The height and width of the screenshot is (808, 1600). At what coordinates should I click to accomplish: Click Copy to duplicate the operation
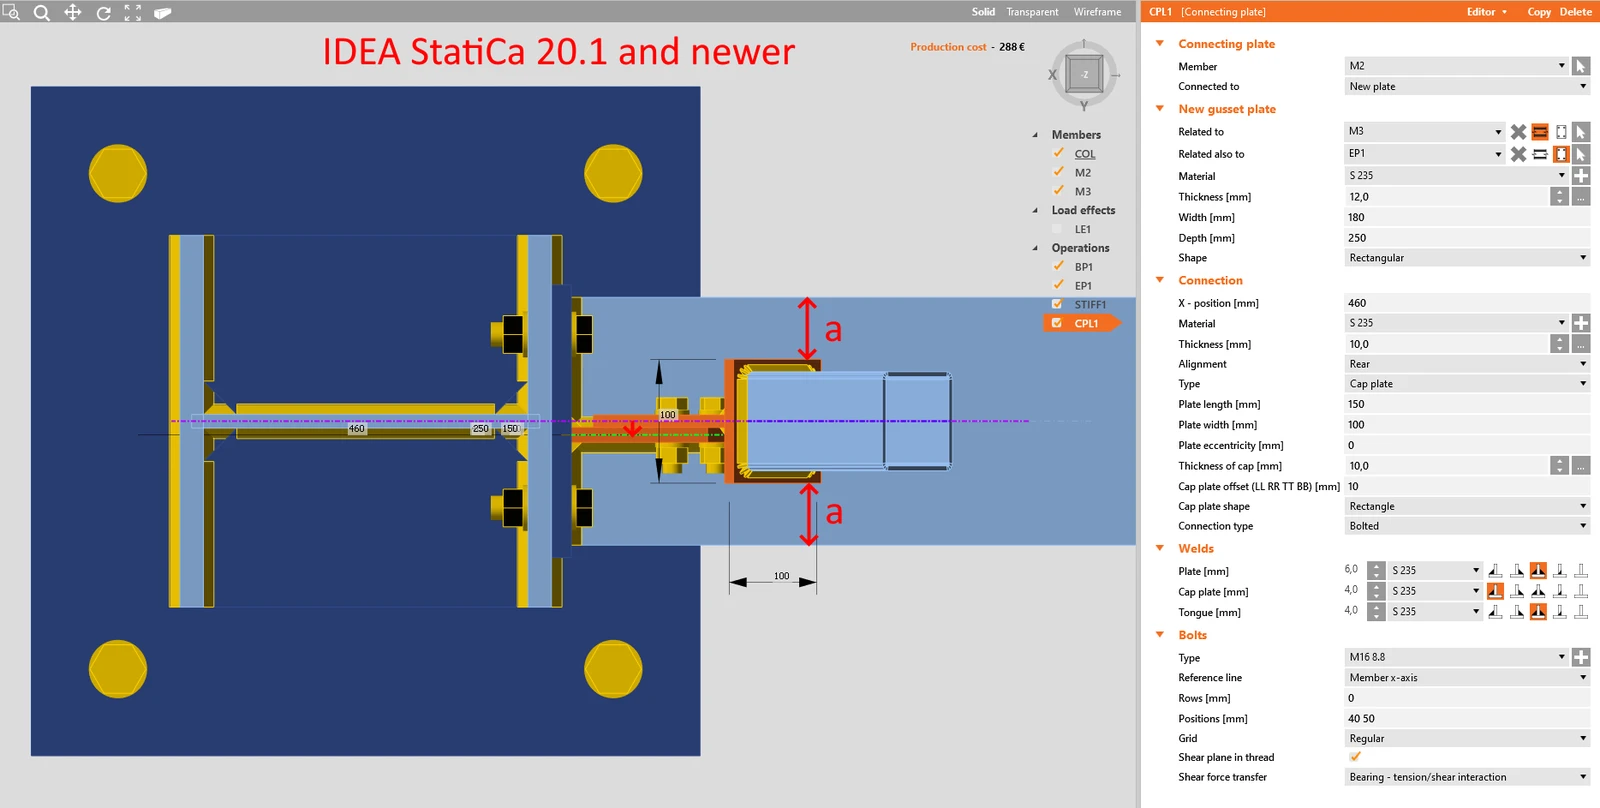(x=1539, y=12)
